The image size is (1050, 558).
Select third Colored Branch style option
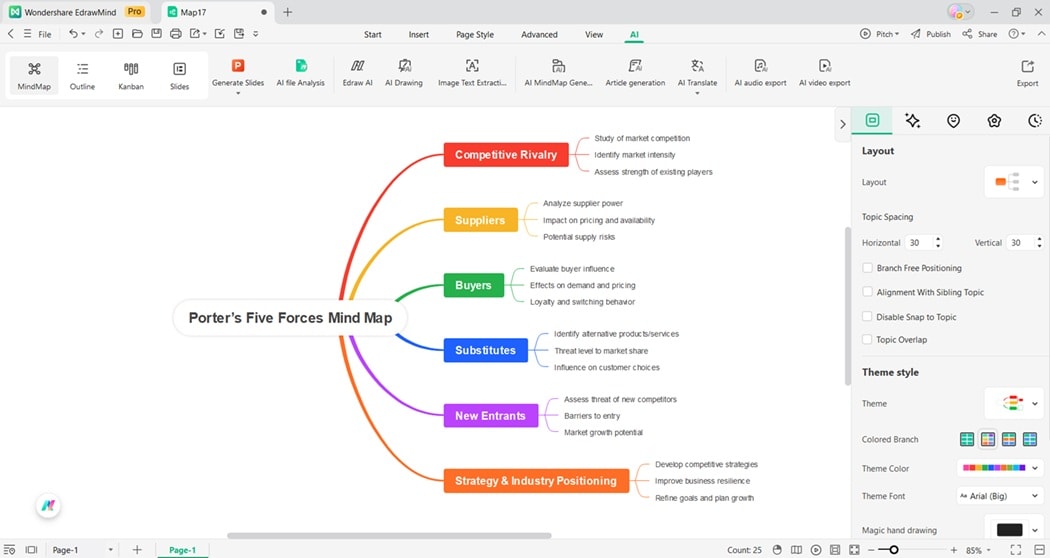coord(1009,439)
